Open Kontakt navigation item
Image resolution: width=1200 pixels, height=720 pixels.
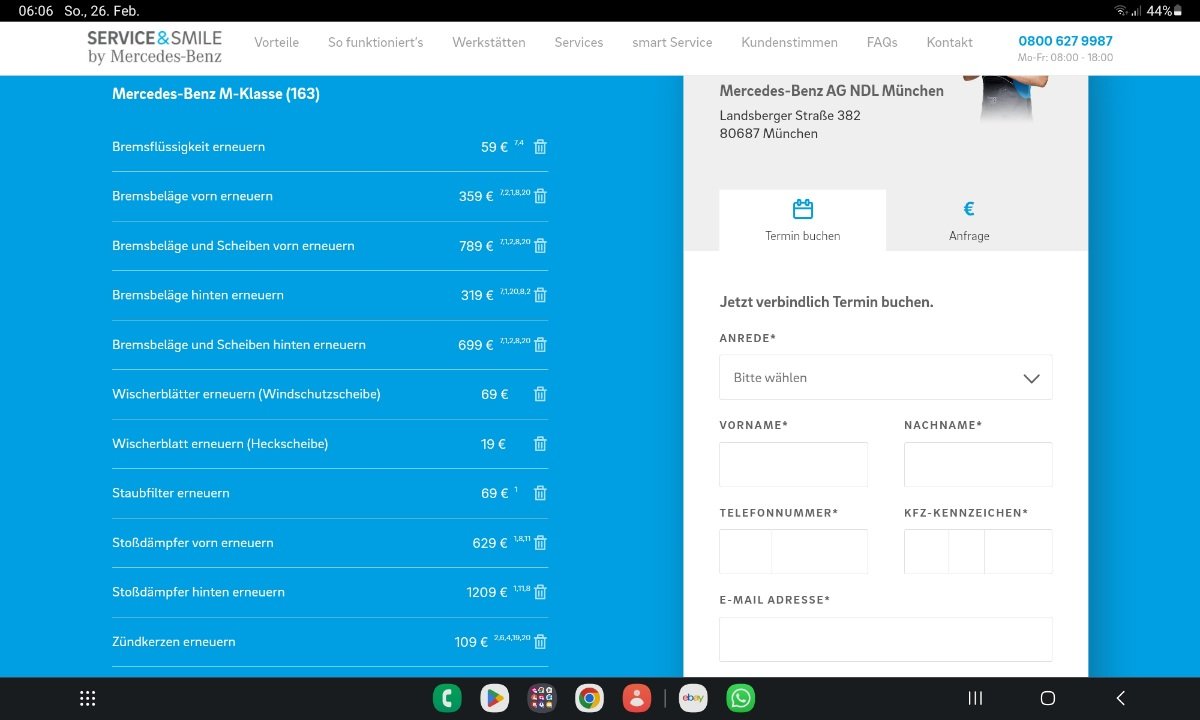950,43
